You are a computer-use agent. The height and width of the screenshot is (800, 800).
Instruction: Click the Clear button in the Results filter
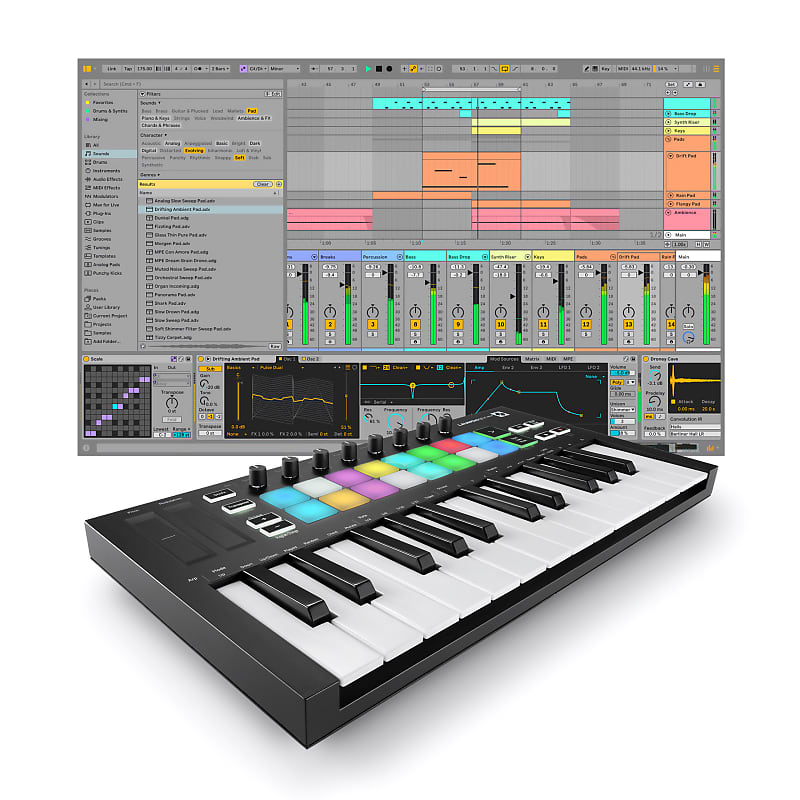coord(264,183)
